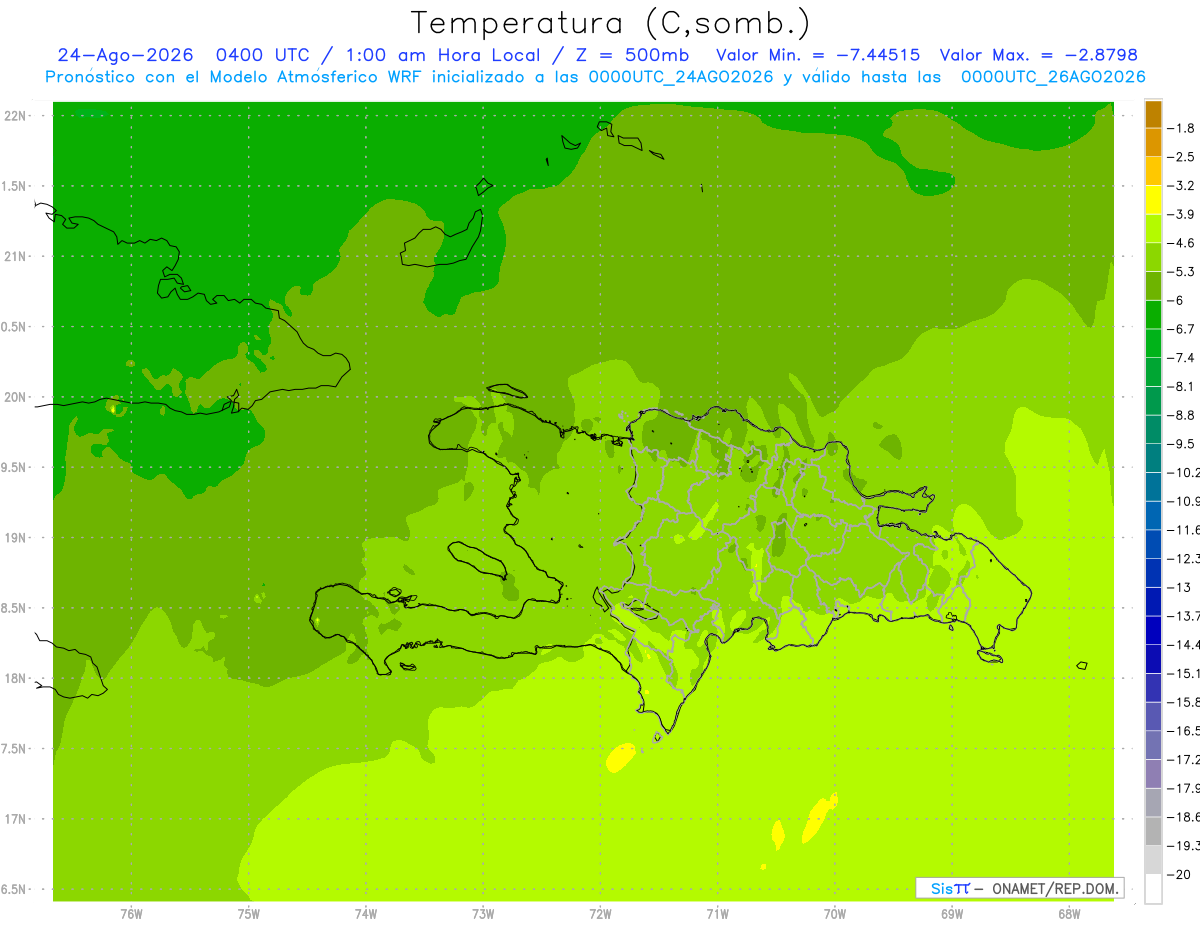Click the "-5.3" legend value
This screenshot has width=1200, height=927.
(1181, 272)
